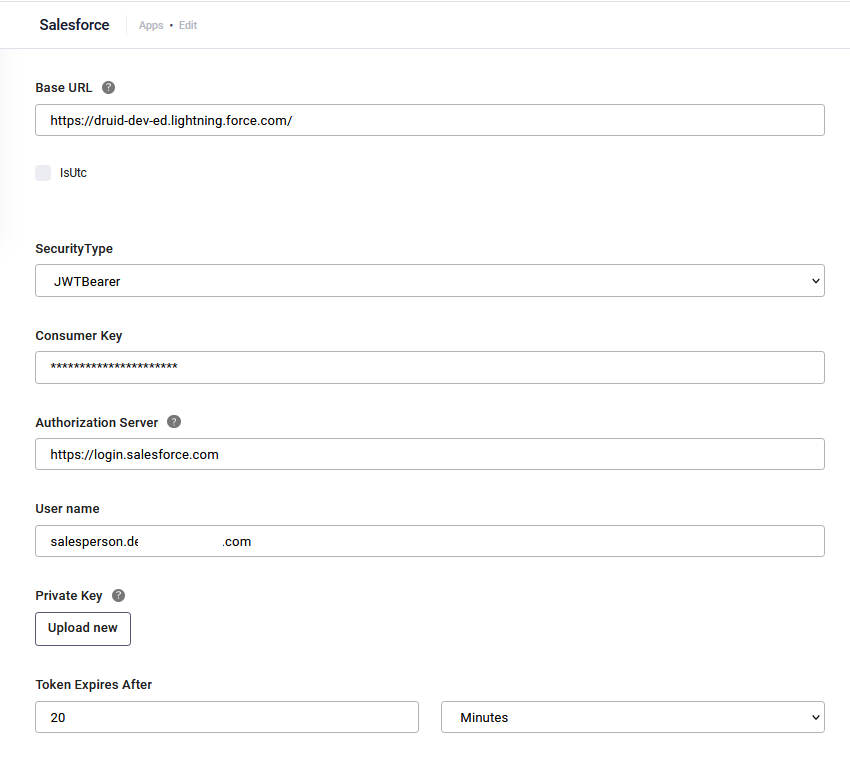Click into Authorization Server URL field
The width and height of the screenshot is (850, 768).
pos(430,454)
